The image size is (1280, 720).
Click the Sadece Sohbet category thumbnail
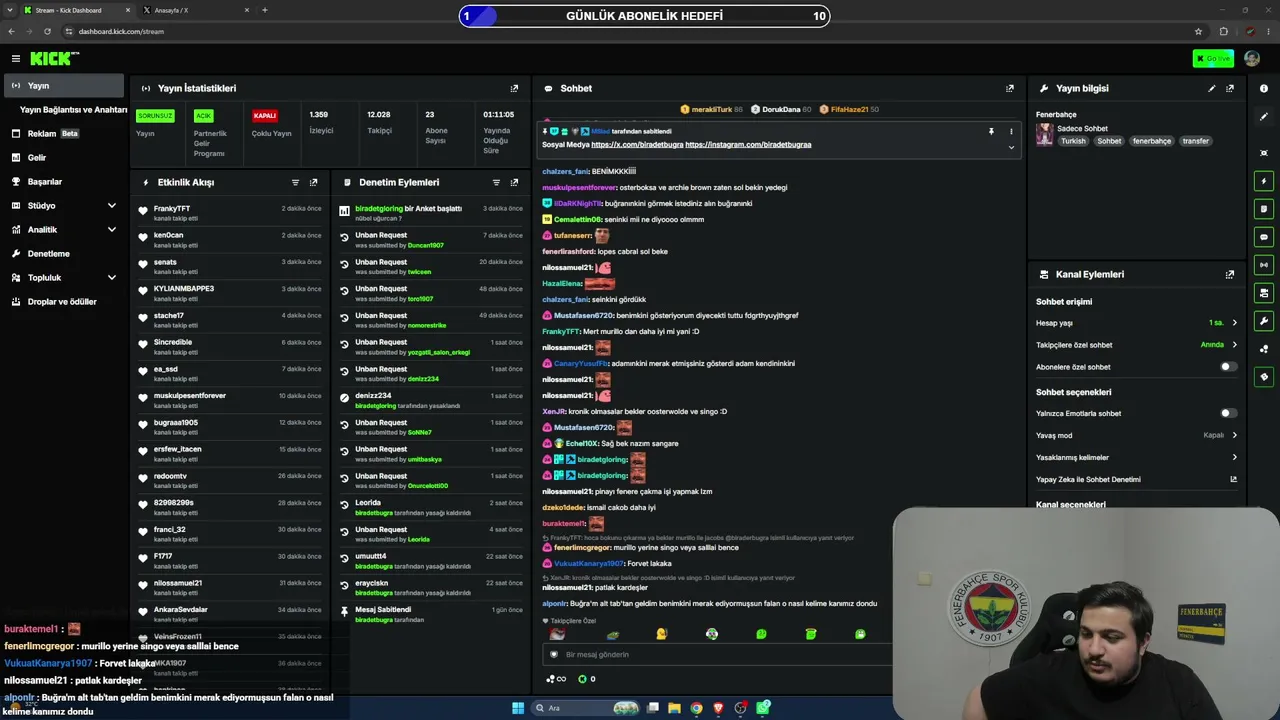pyautogui.click(x=1044, y=135)
